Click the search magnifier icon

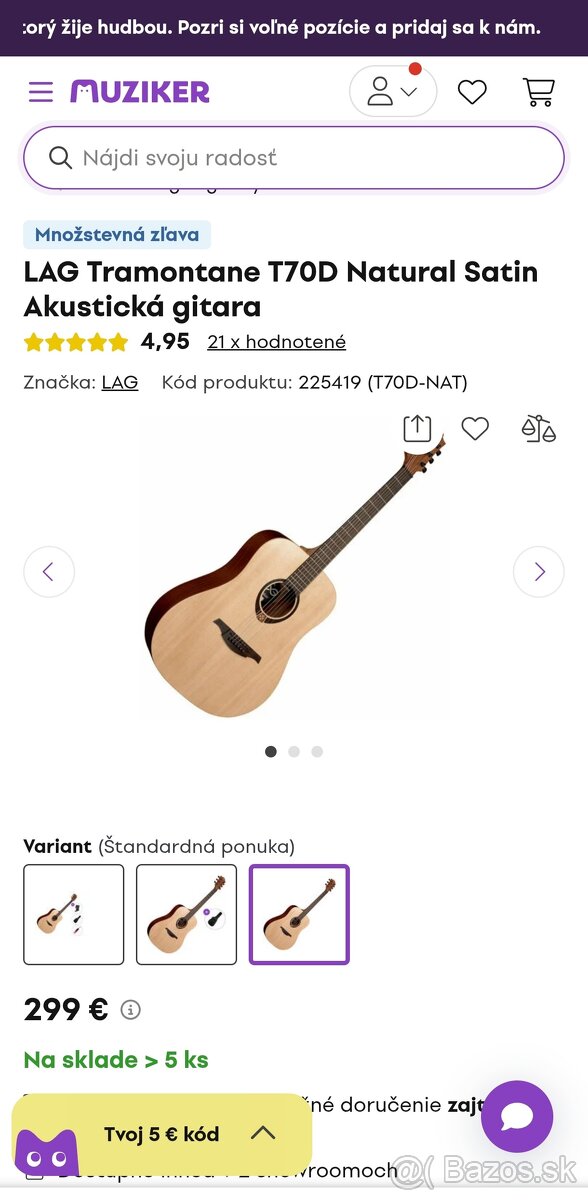tap(61, 158)
